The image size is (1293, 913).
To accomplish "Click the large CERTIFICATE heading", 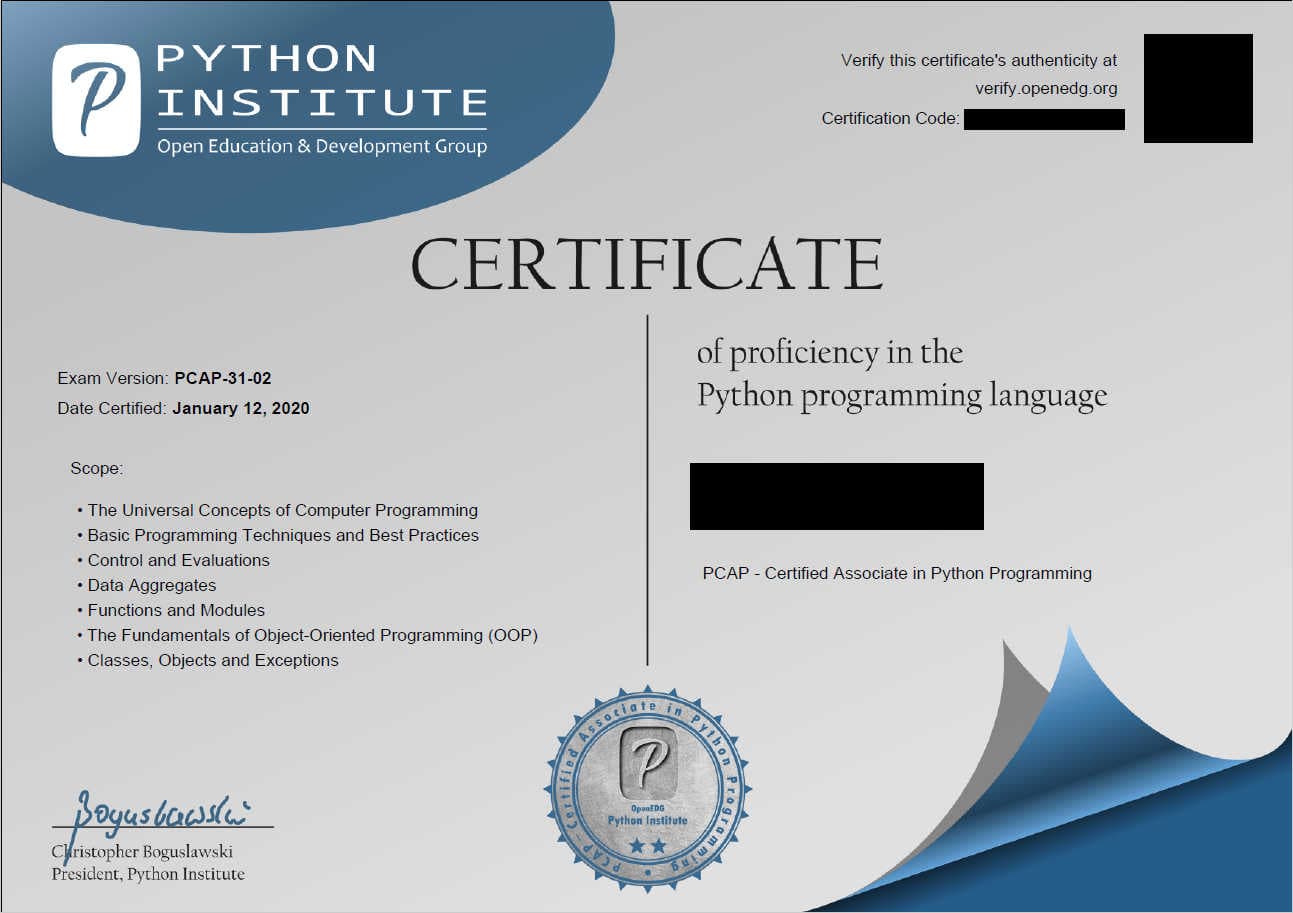I will [647, 264].
